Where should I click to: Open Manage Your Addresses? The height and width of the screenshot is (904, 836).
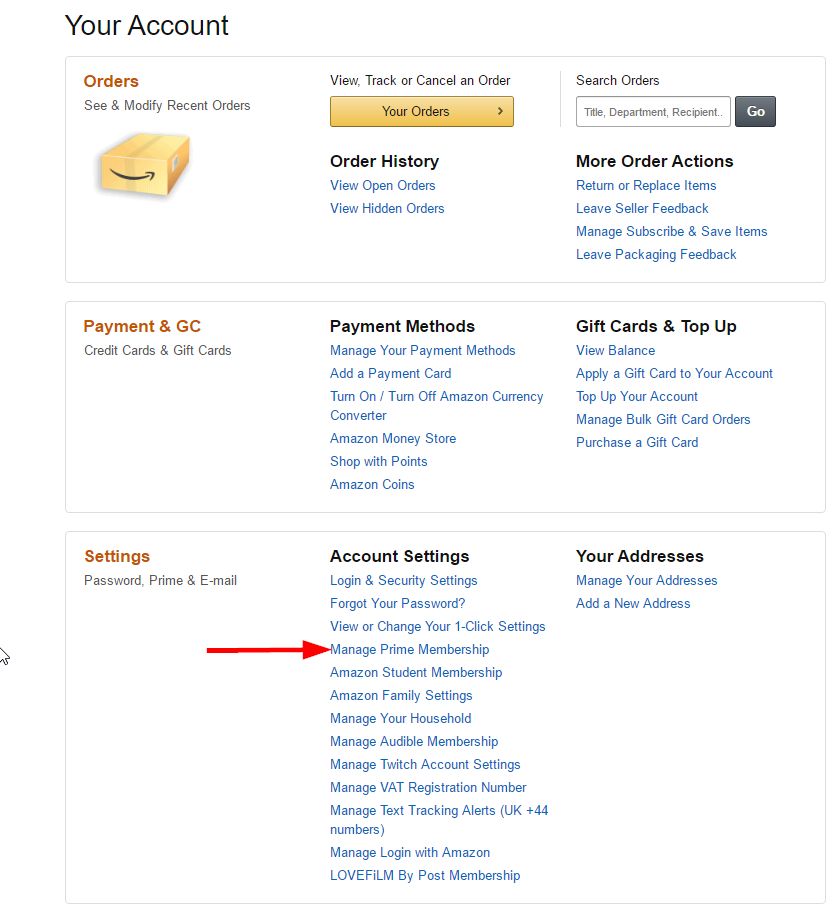[646, 580]
